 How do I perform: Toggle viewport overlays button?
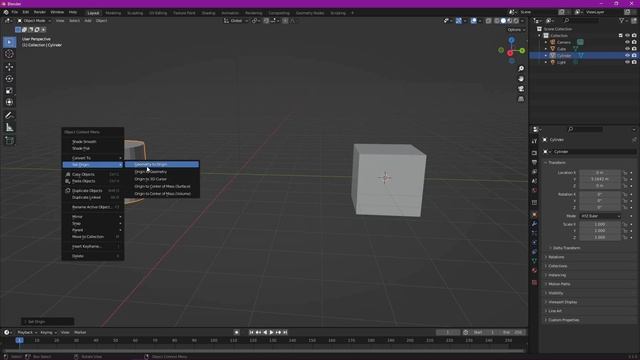click(x=473, y=20)
